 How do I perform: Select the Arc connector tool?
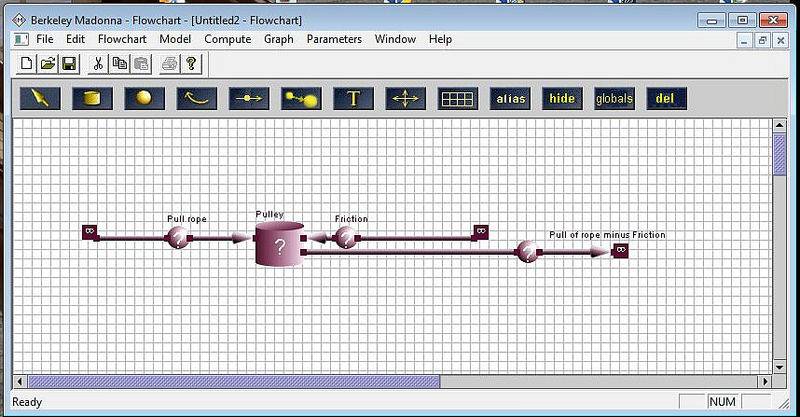coord(197,98)
